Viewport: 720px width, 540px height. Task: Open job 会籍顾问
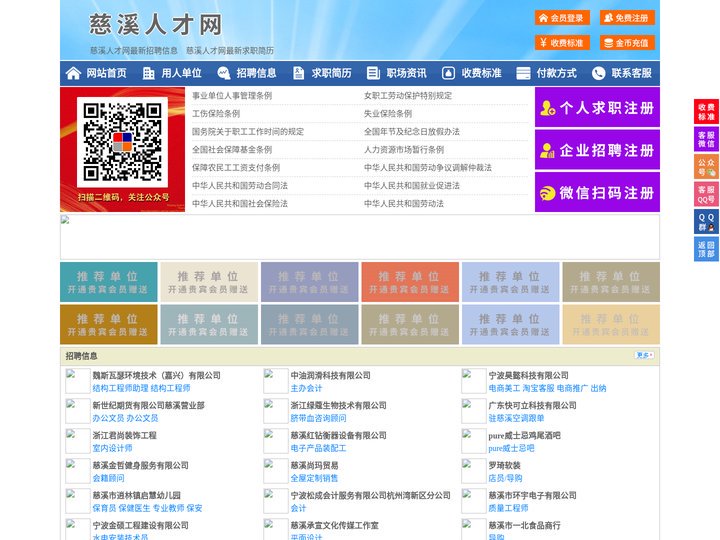click(x=108, y=478)
